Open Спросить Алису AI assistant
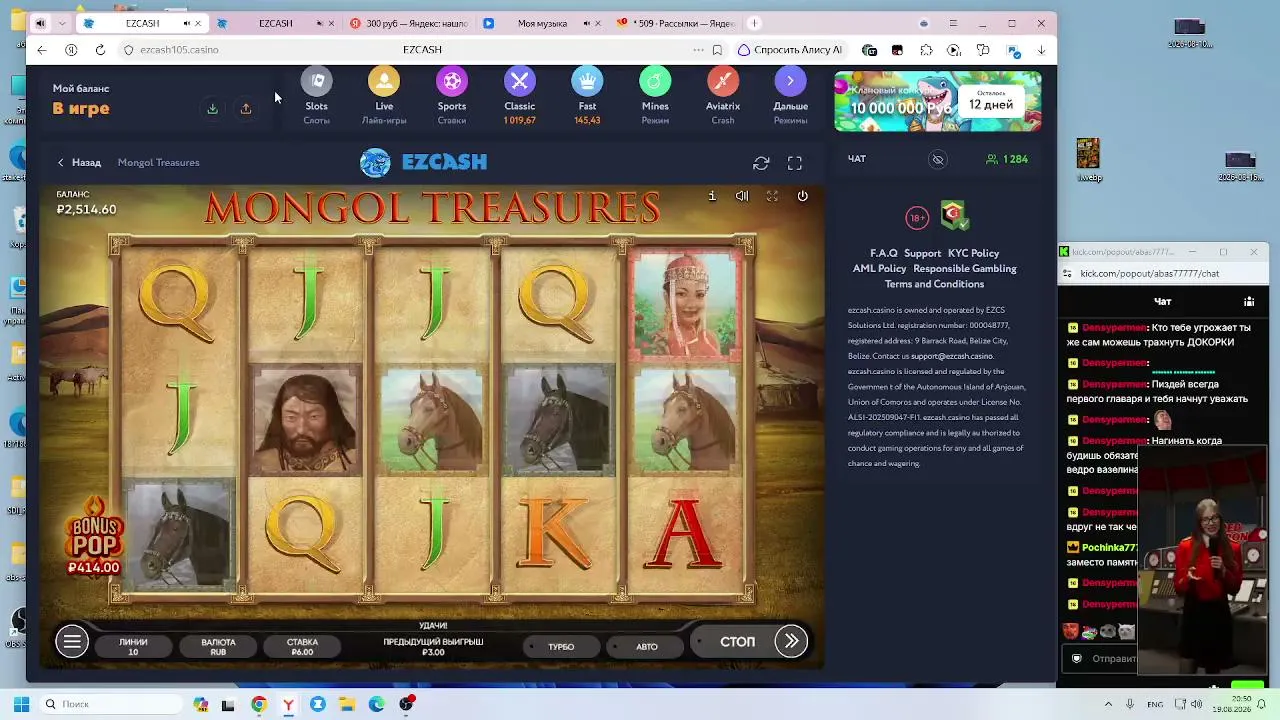Image resolution: width=1280 pixels, height=720 pixels. coord(790,50)
